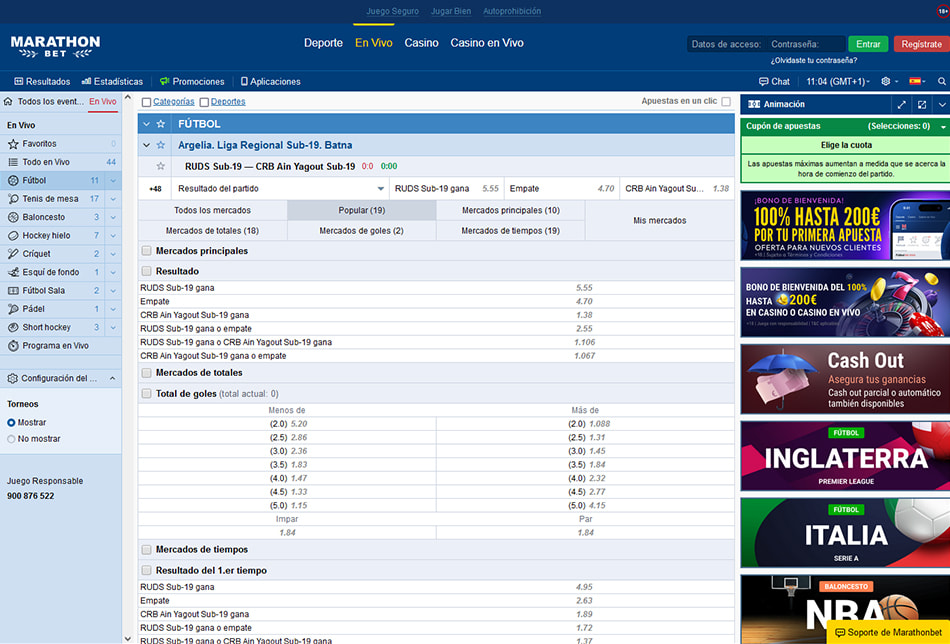Select the No mostrar radio option
This screenshot has width=950, height=644.
[x=12, y=439]
